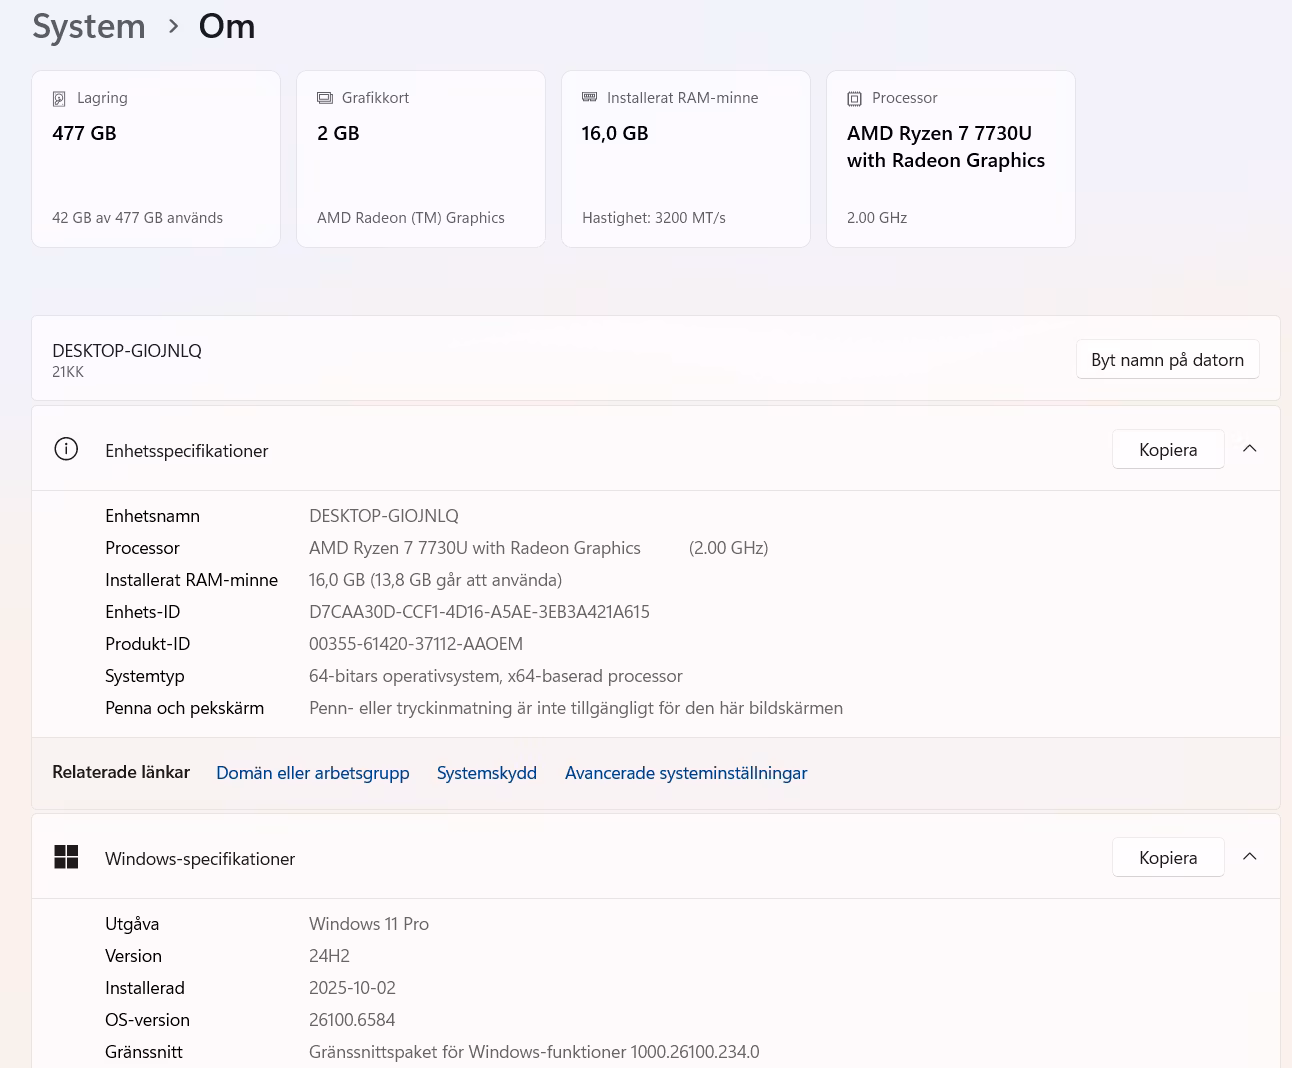
Task: Click the Windows logo beside Windows-specifikationer
Action: [66, 857]
